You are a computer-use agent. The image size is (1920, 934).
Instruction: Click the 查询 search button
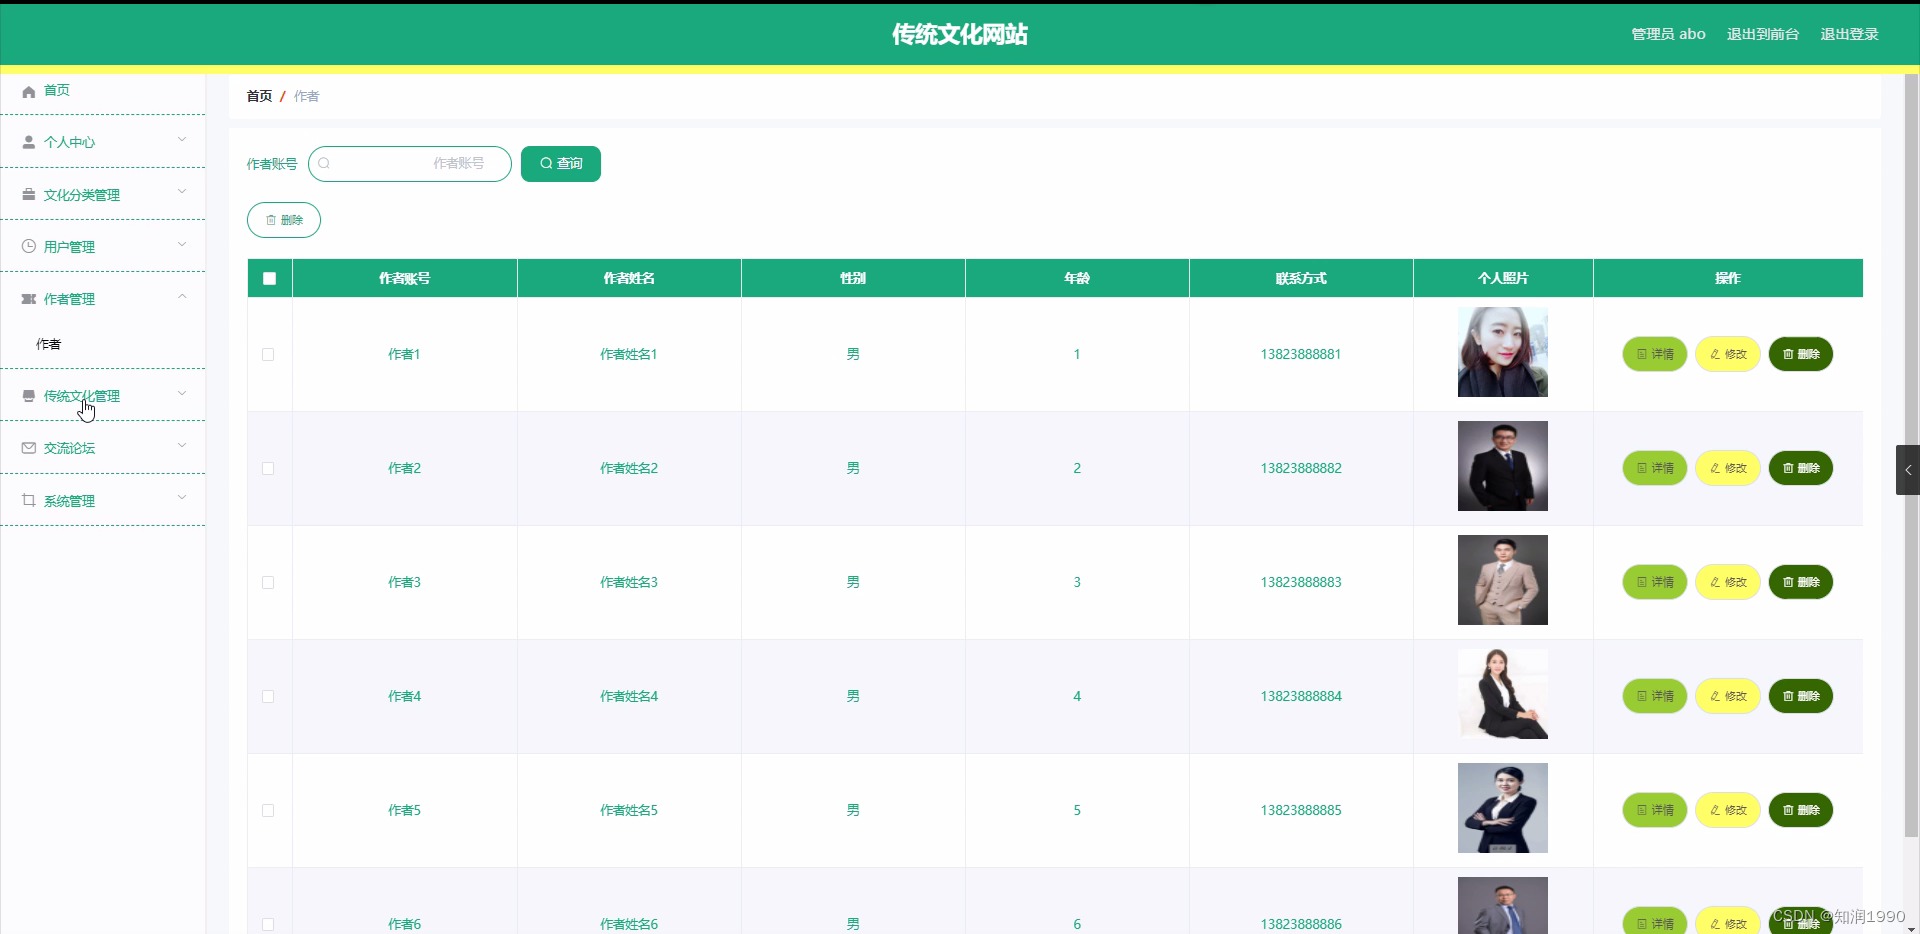[x=559, y=163]
